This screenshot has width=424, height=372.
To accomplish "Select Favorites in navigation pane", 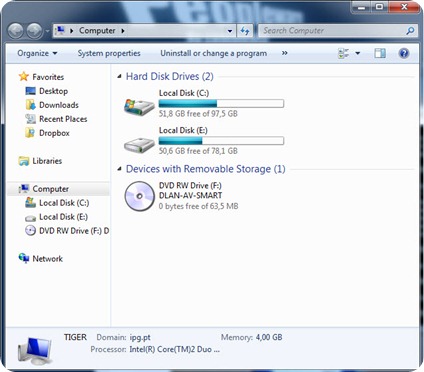I will pos(48,77).
